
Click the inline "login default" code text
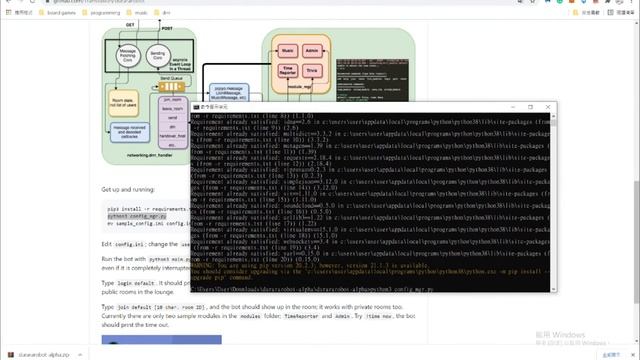[136, 283]
